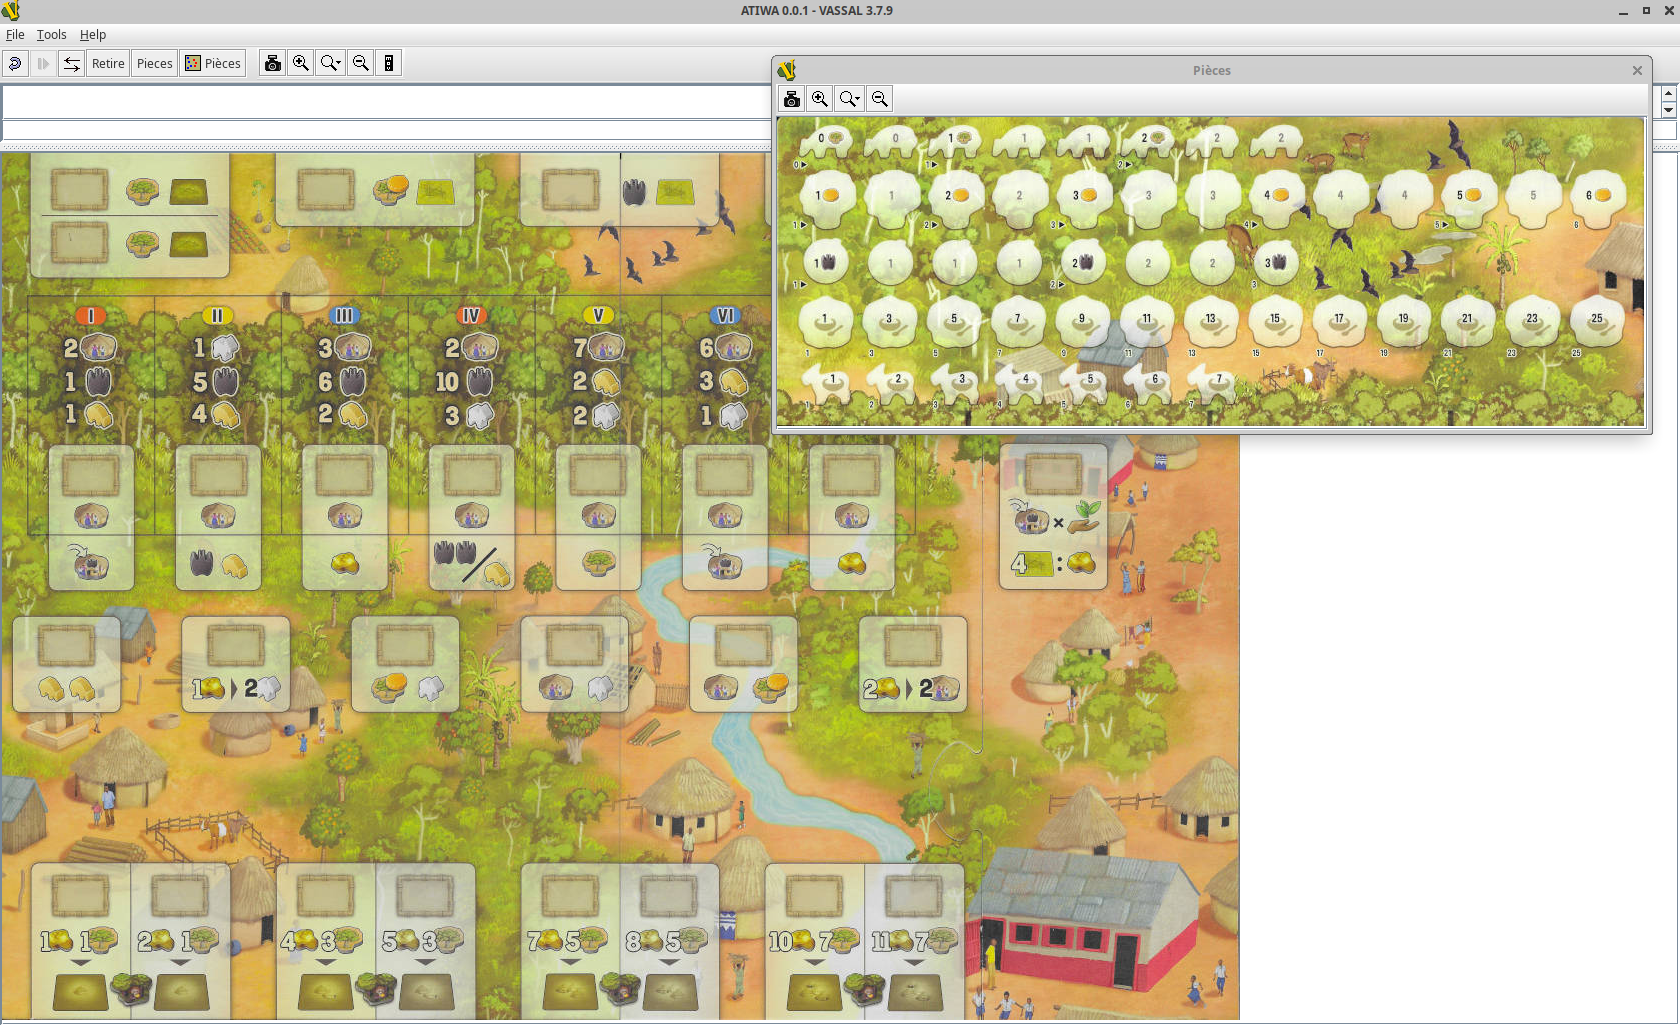Click the splitter expand down arrow
Viewport: 1680px width, 1026px height.
click(x=1668, y=109)
